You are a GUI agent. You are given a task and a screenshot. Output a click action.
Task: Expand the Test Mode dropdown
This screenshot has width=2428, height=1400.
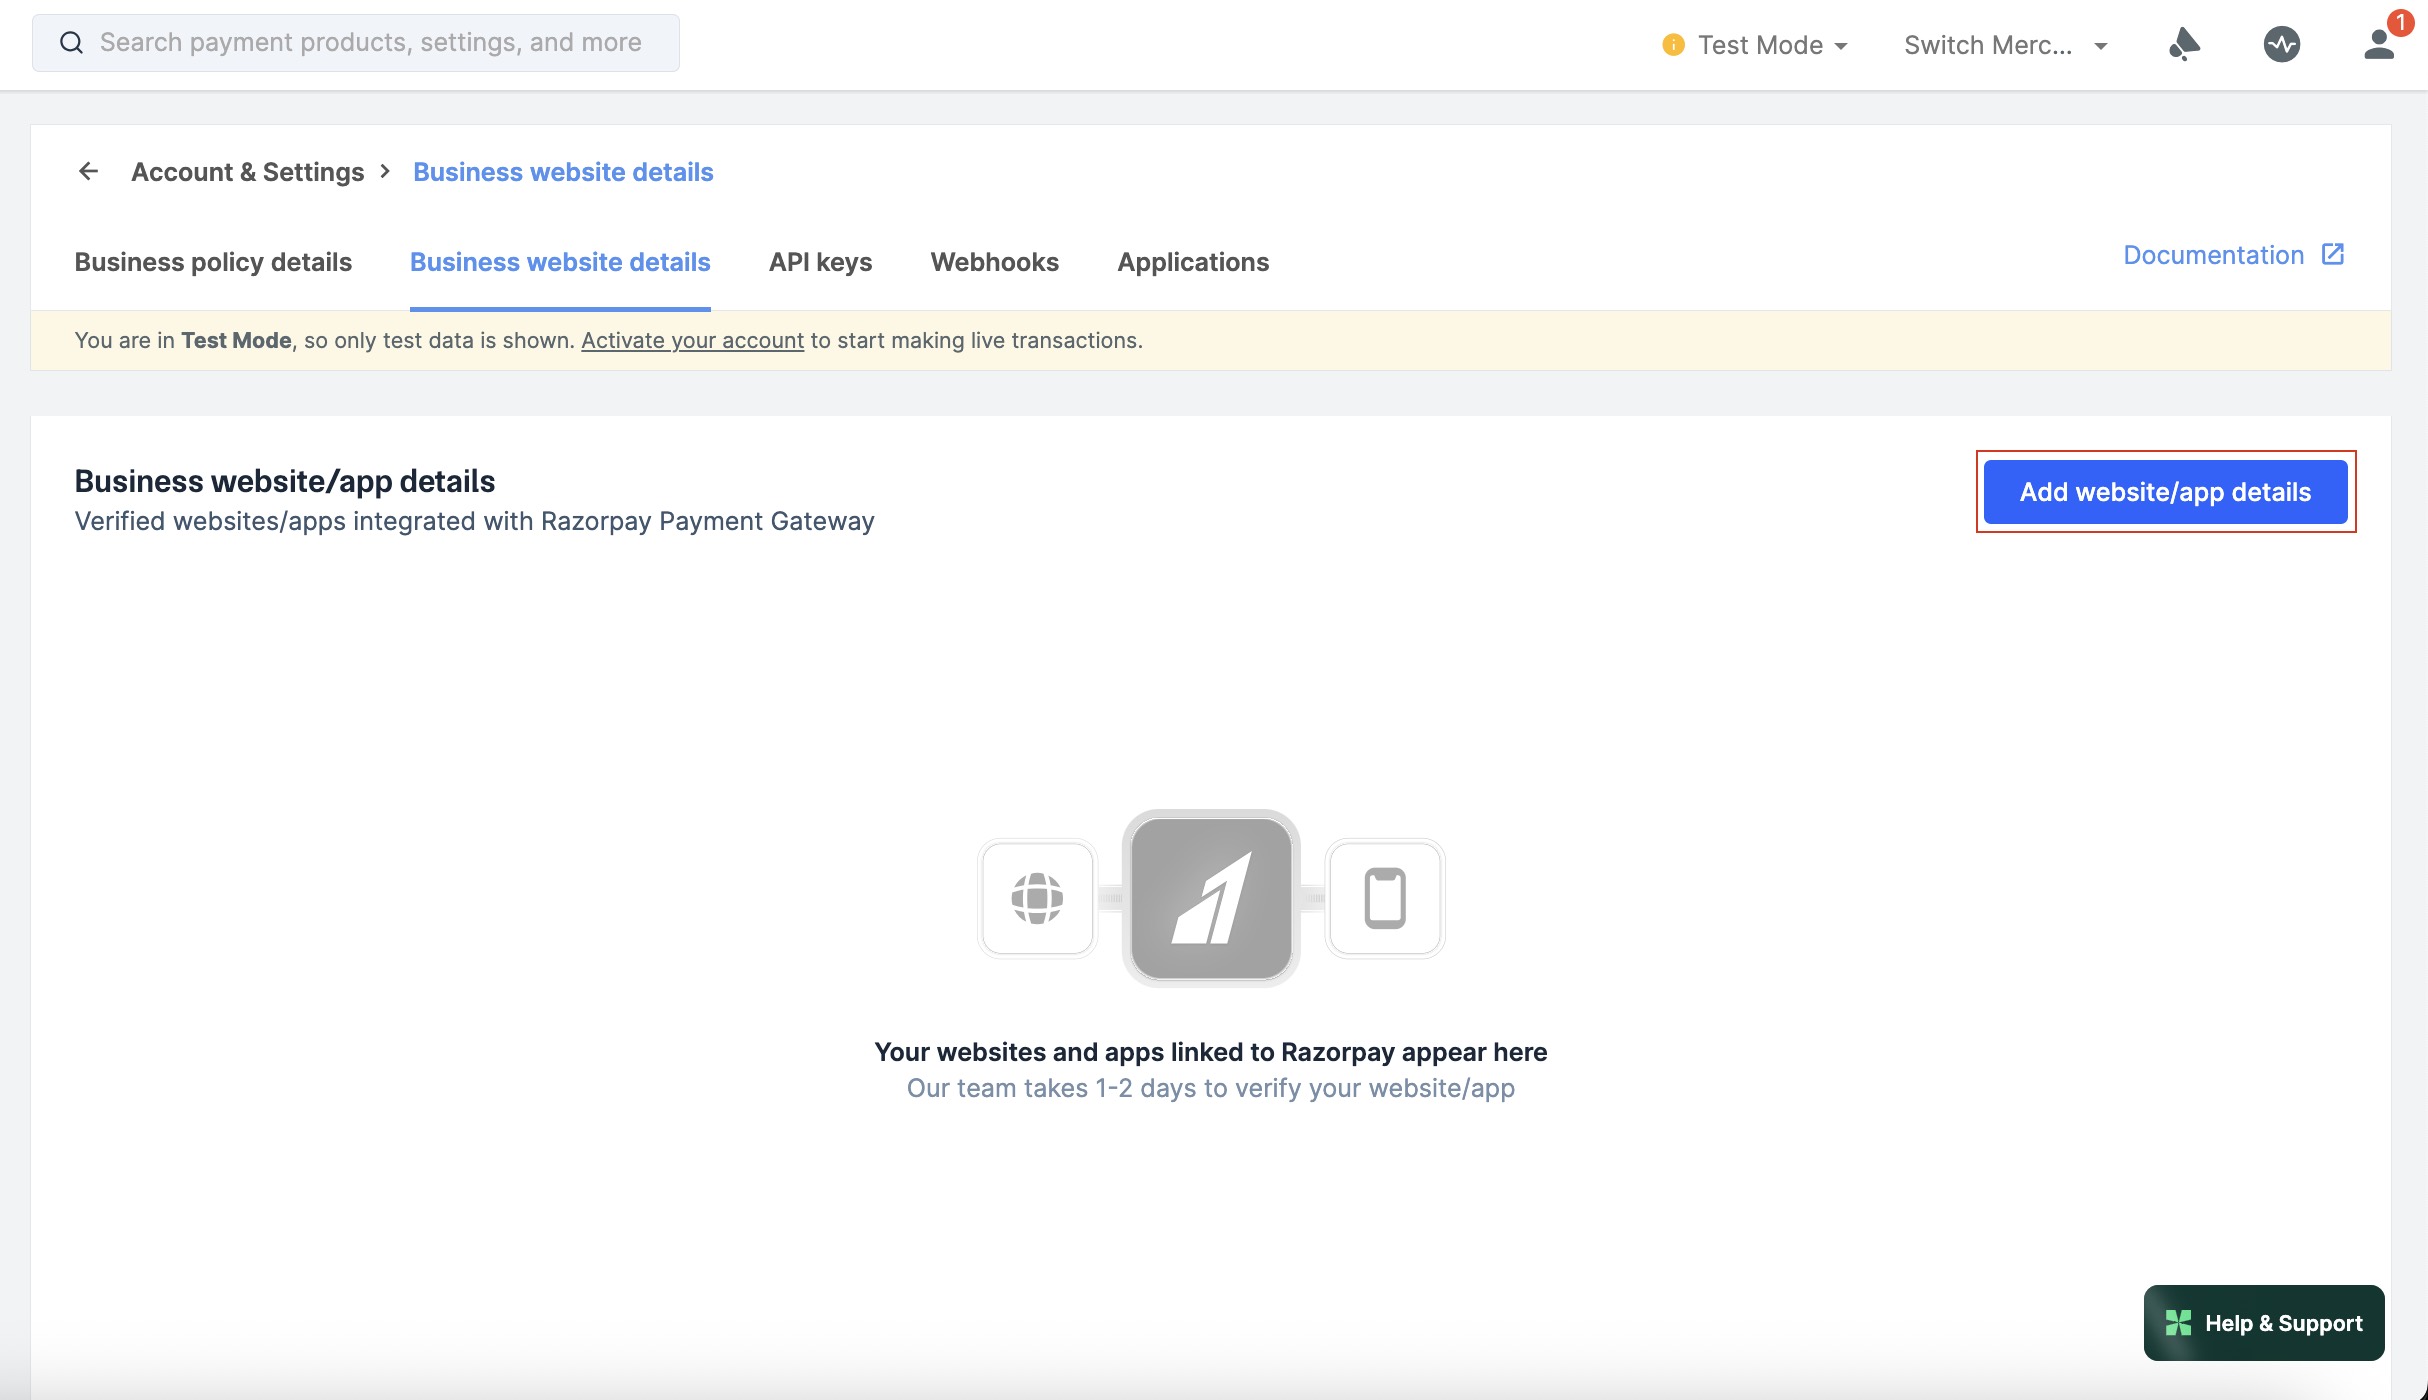tap(1757, 45)
